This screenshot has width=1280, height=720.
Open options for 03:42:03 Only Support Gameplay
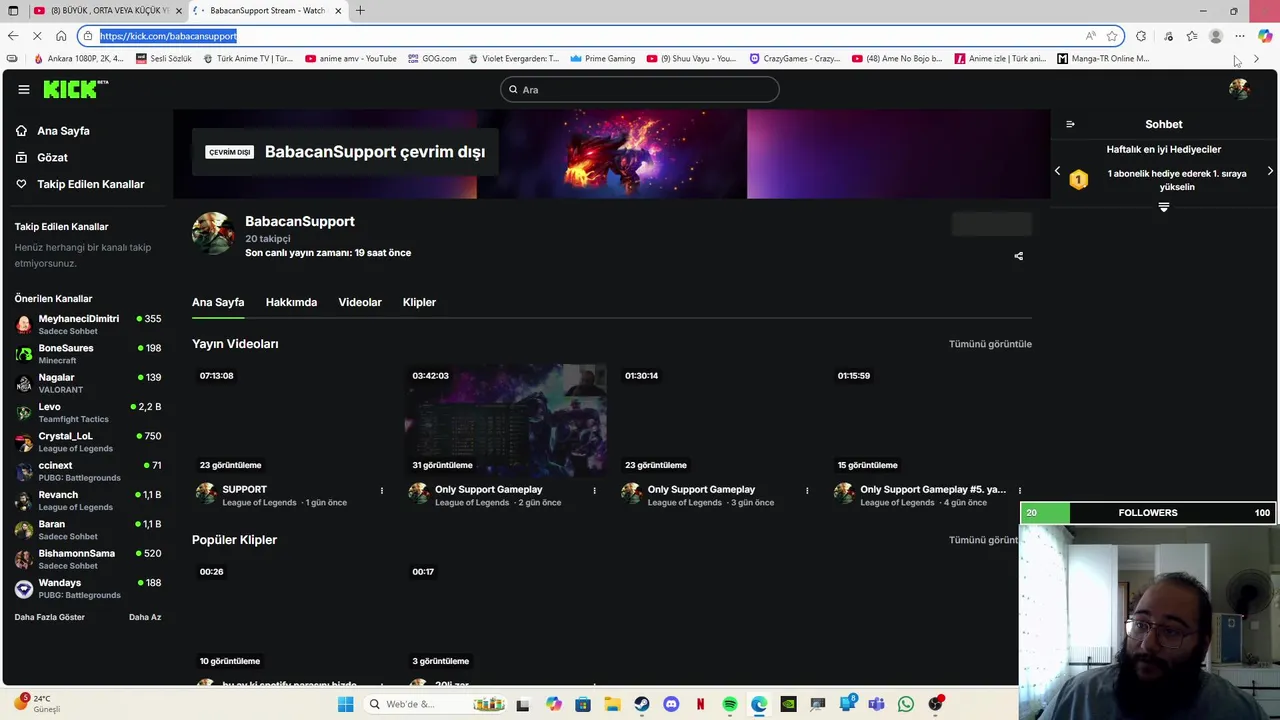coord(594,490)
